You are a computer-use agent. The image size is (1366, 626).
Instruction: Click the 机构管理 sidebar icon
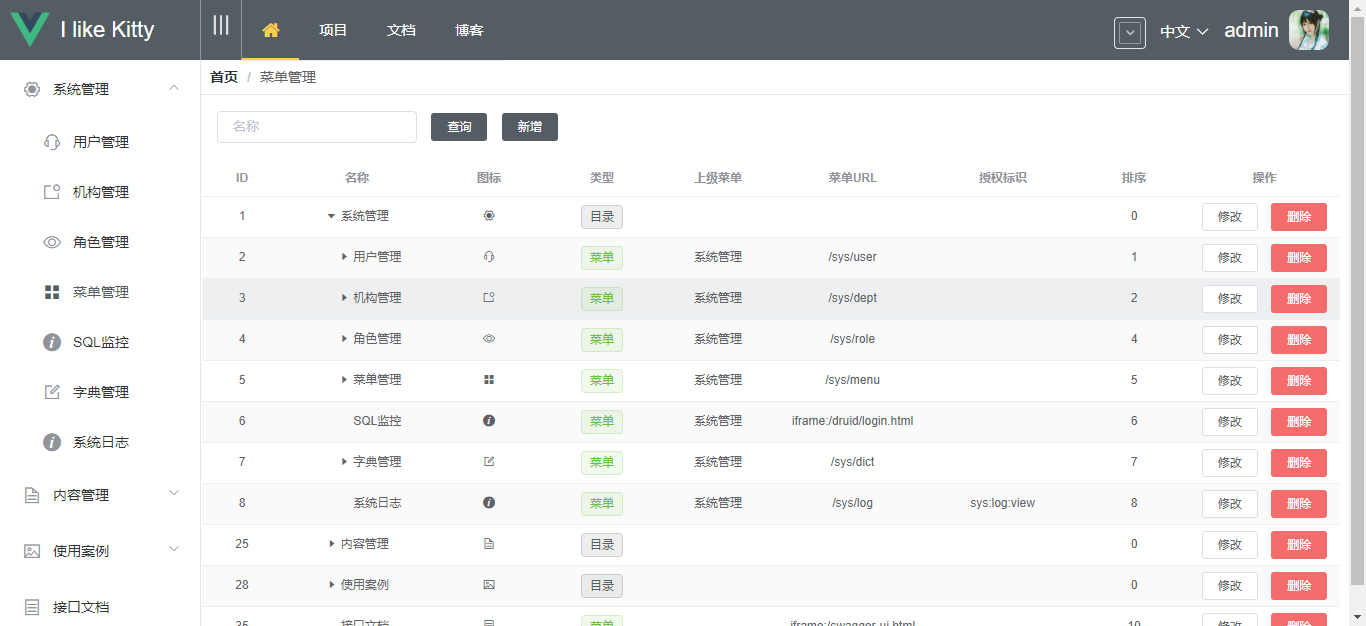click(52, 191)
